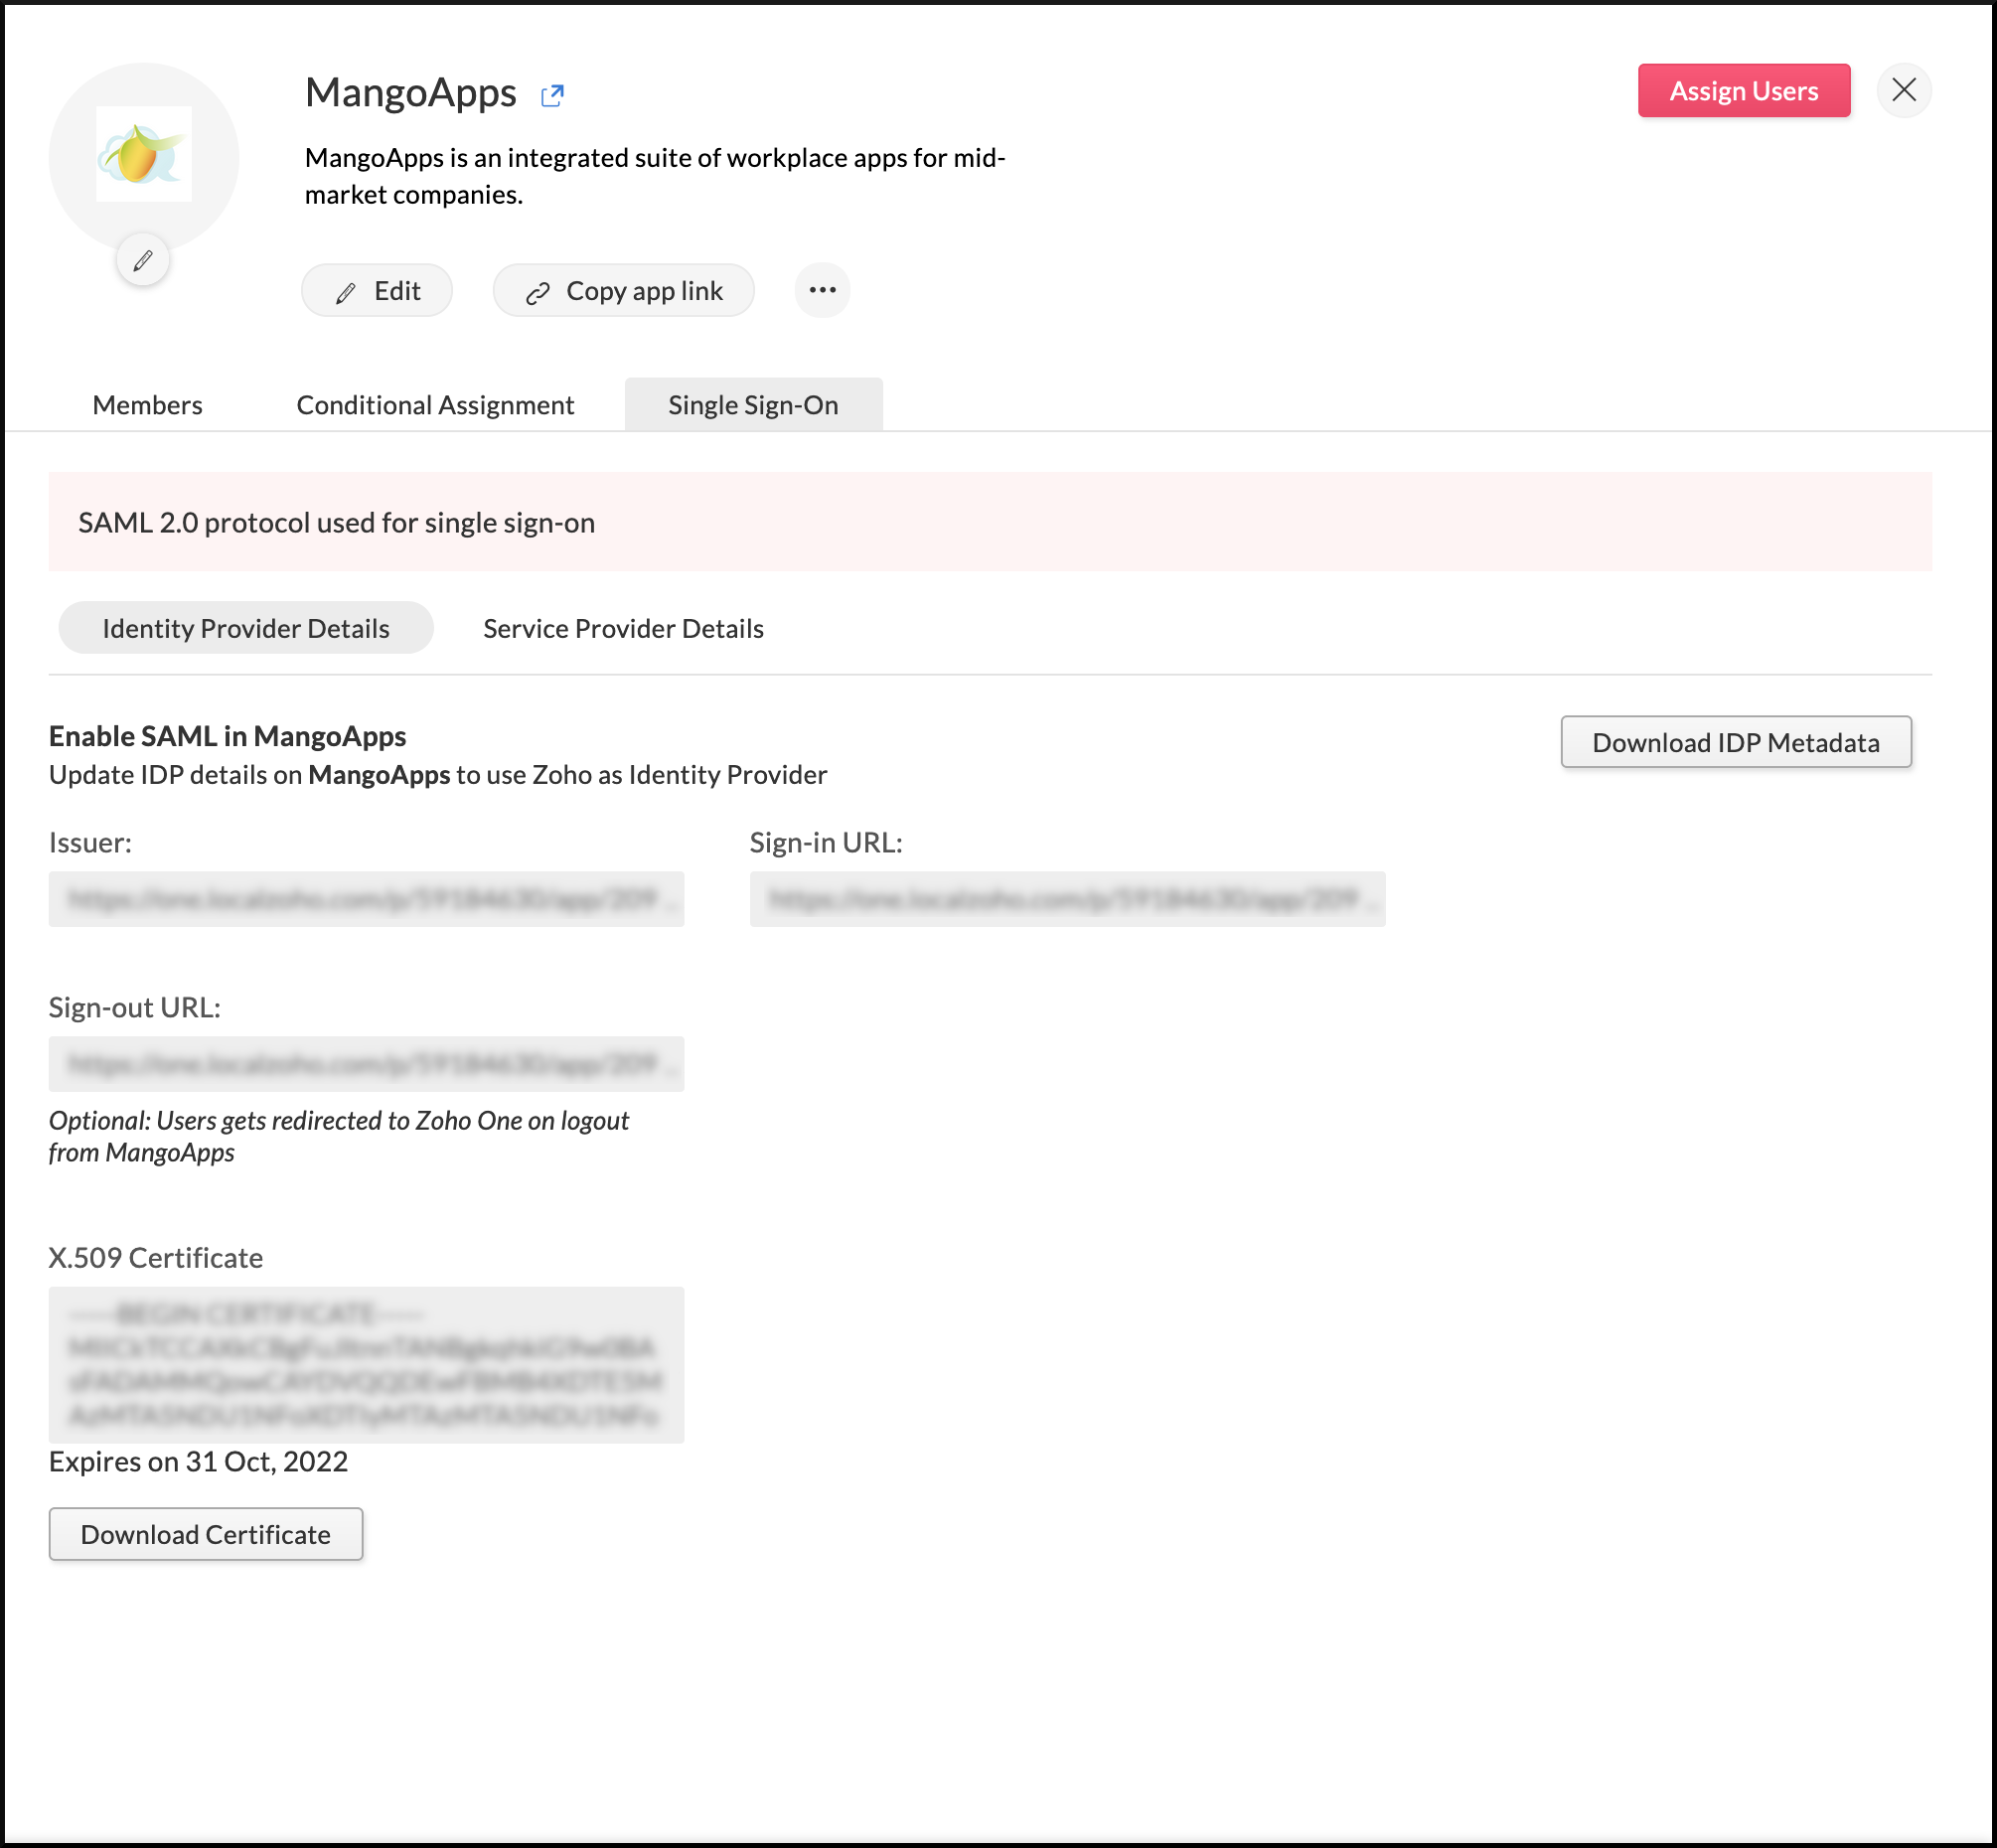
Task: Click the more options ellipsis icon
Action: [823, 290]
